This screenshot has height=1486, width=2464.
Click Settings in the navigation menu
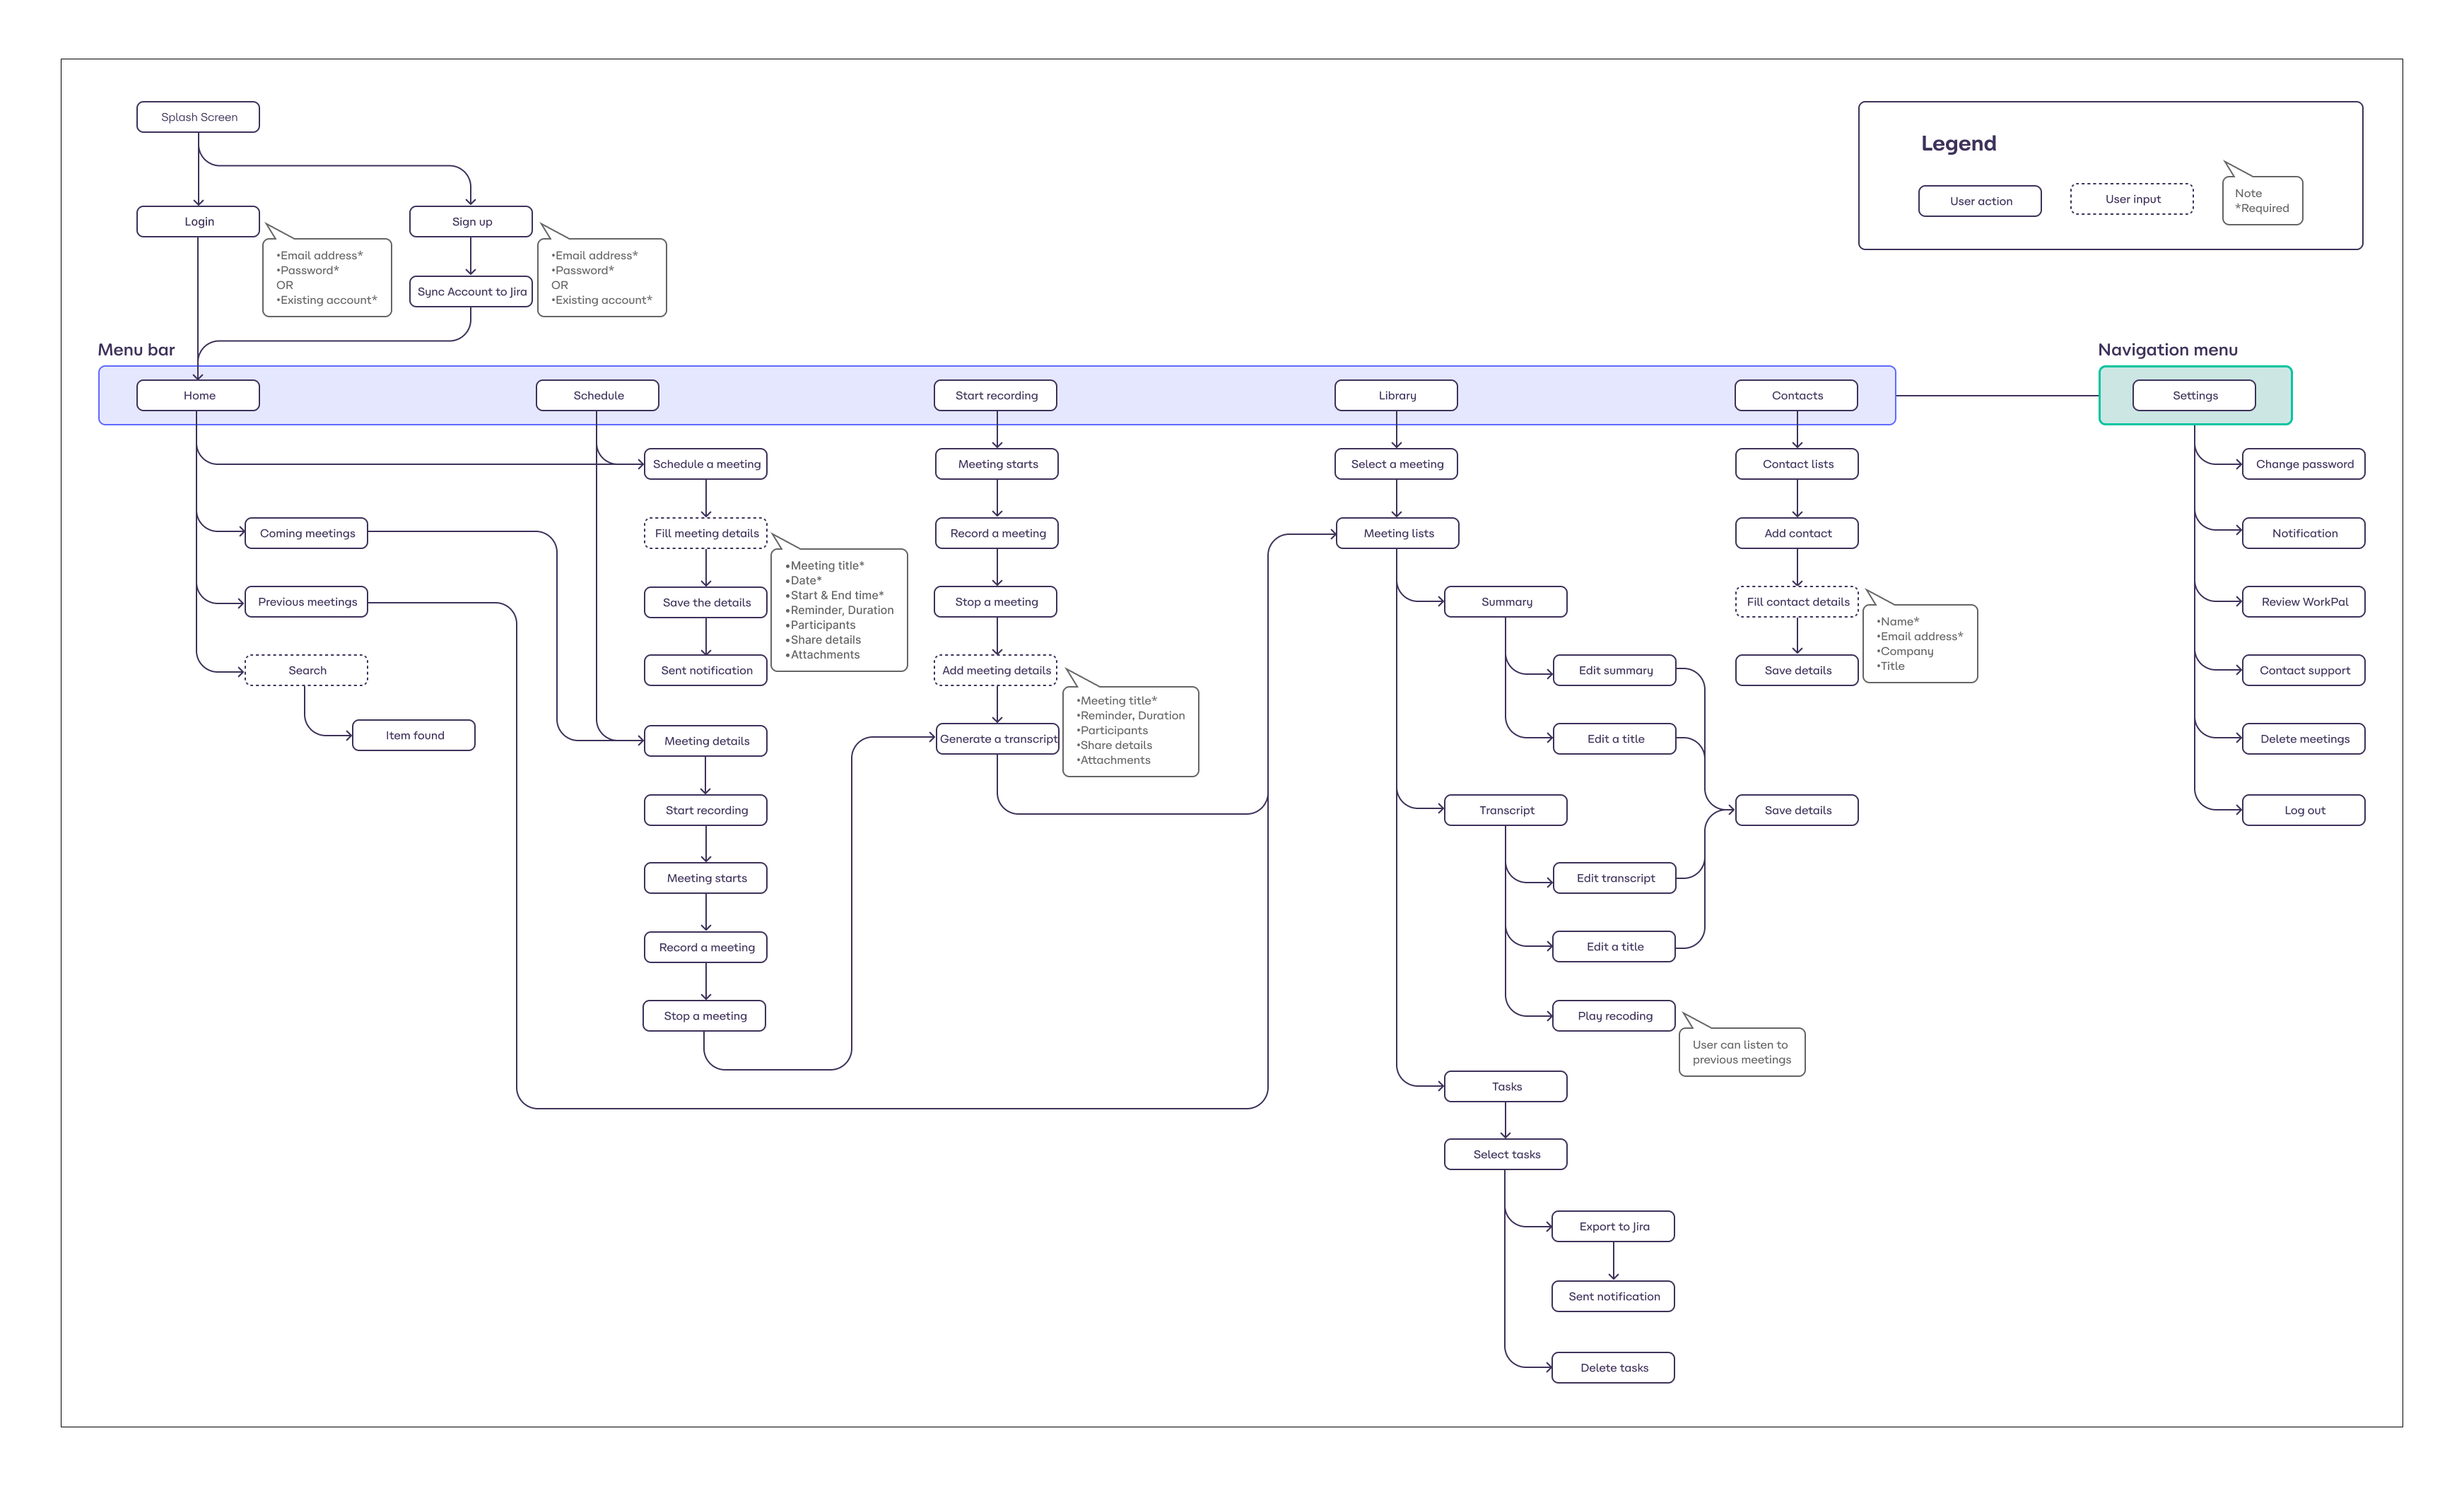tap(2194, 395)
